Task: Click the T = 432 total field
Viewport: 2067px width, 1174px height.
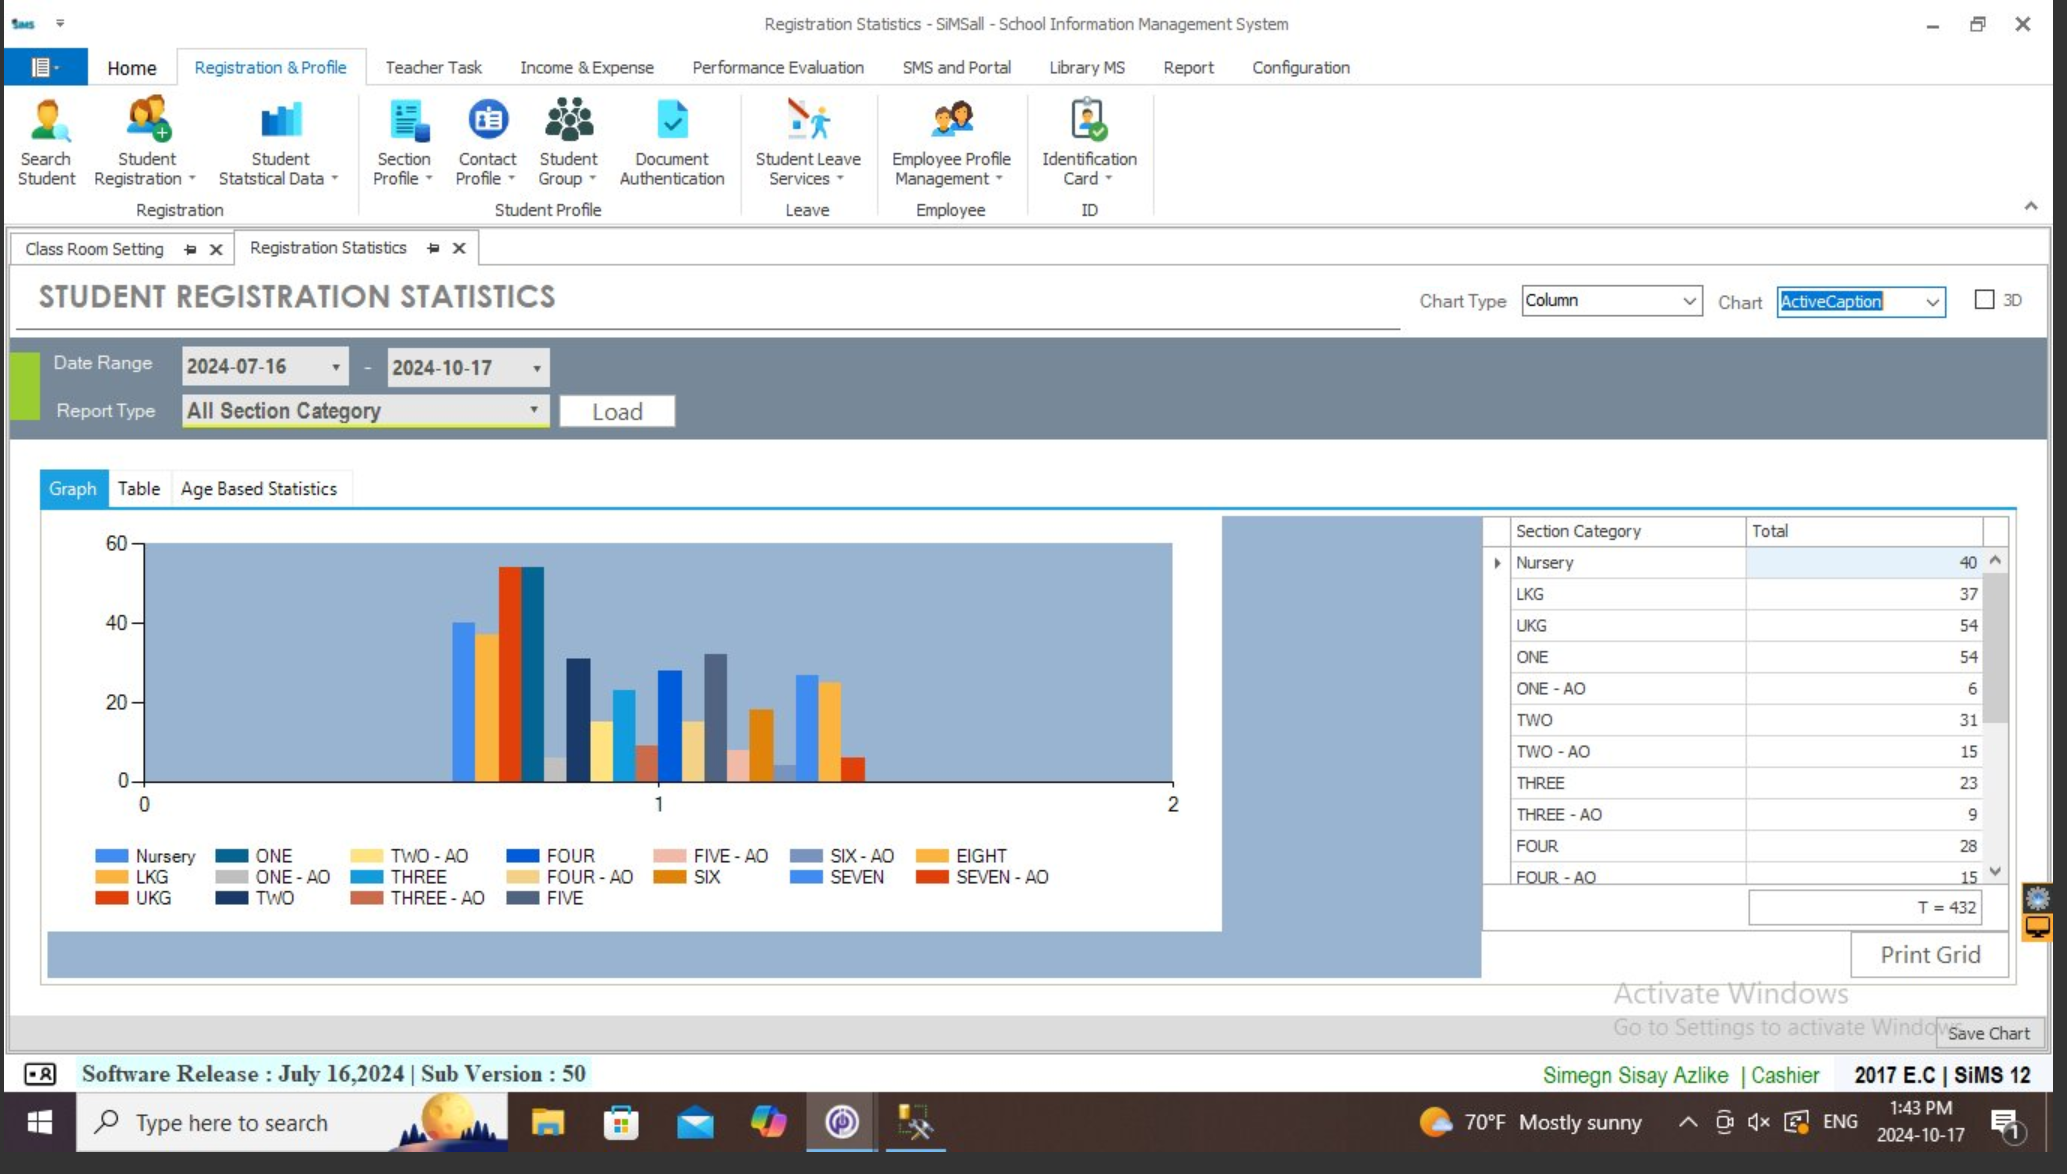Action: 1864,907
